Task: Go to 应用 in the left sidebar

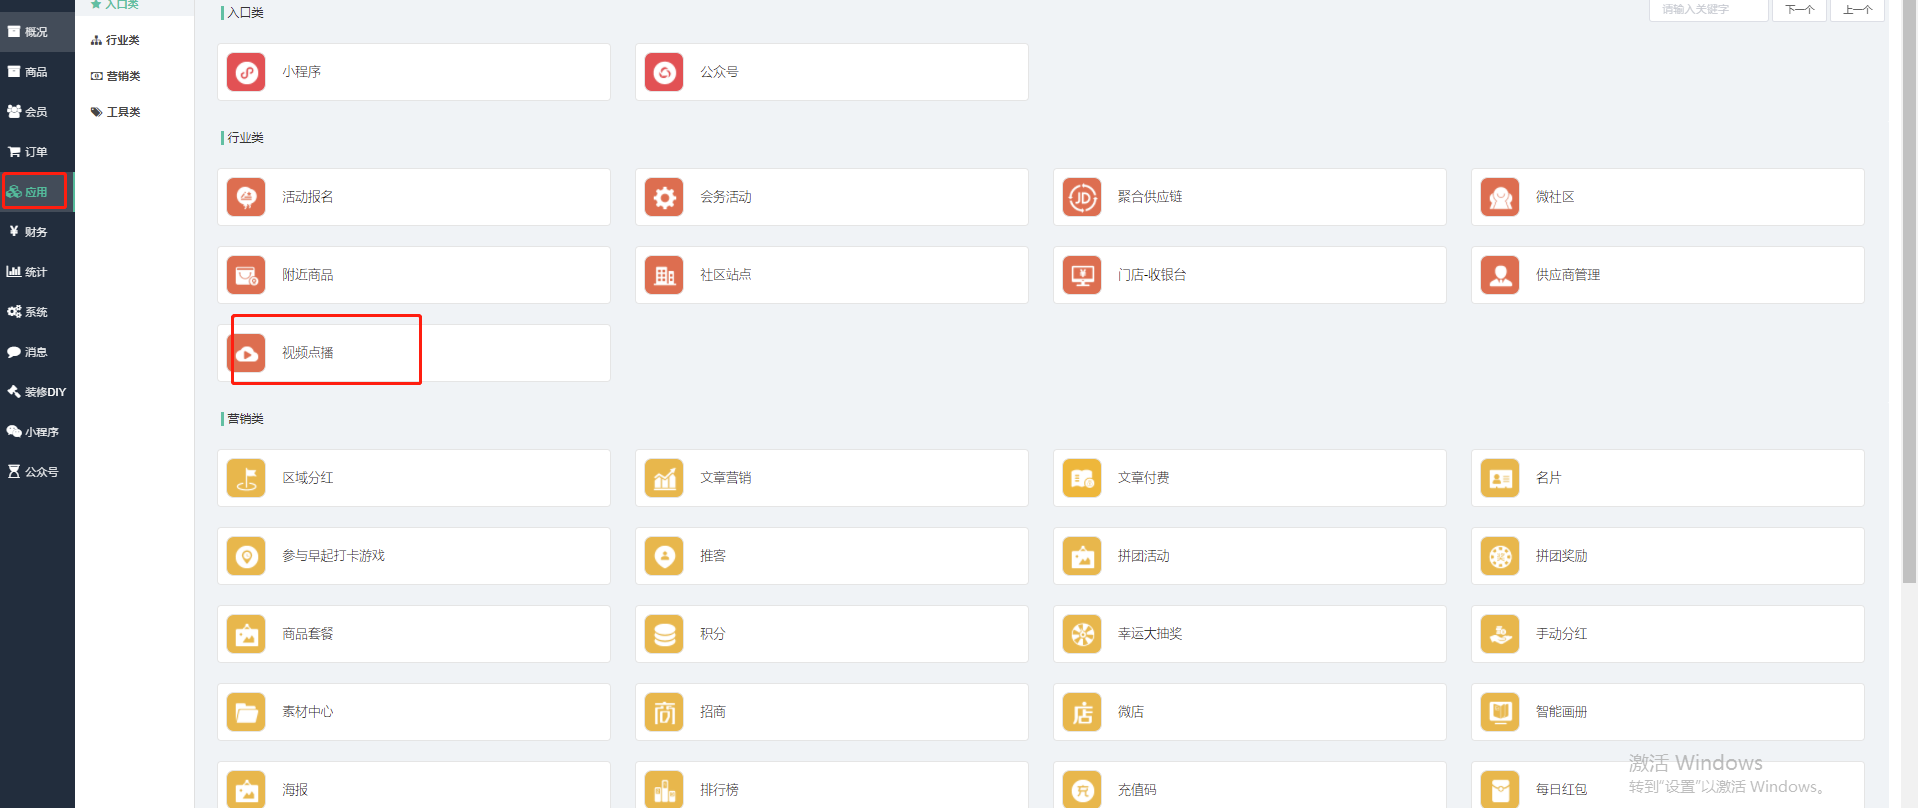Action: pos(35,192)
